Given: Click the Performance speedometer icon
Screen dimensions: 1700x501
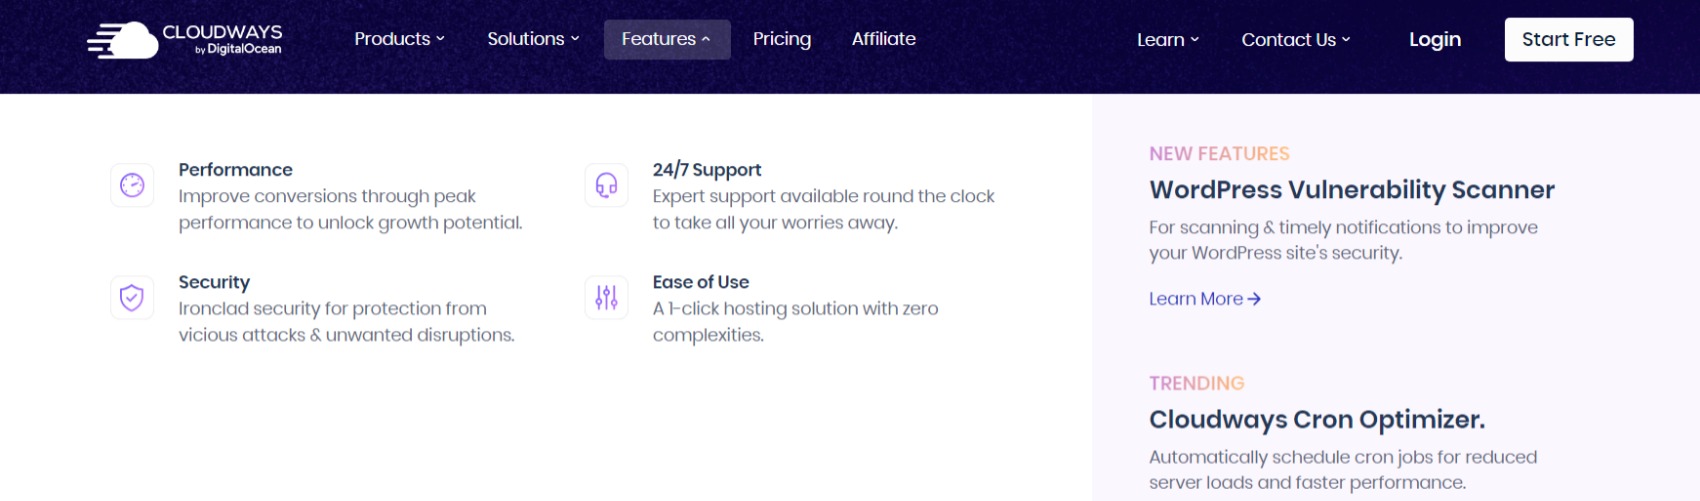Looking at the screenshot, I should (x=132, y=185).
